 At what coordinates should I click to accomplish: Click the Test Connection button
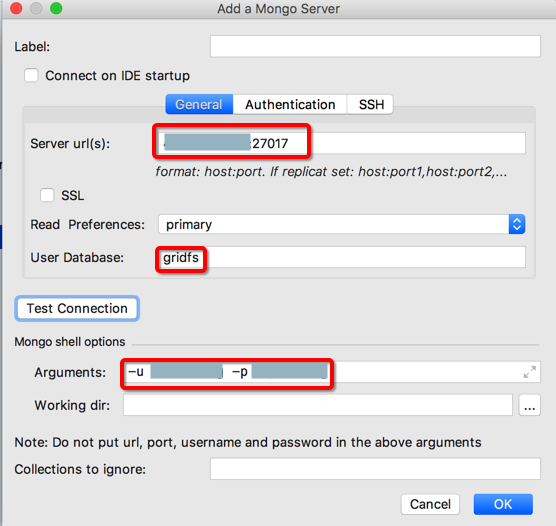coord(77,309)
